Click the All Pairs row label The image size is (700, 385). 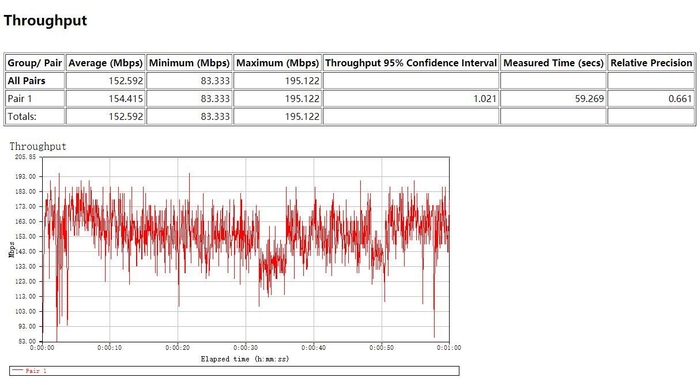point(26,81)
